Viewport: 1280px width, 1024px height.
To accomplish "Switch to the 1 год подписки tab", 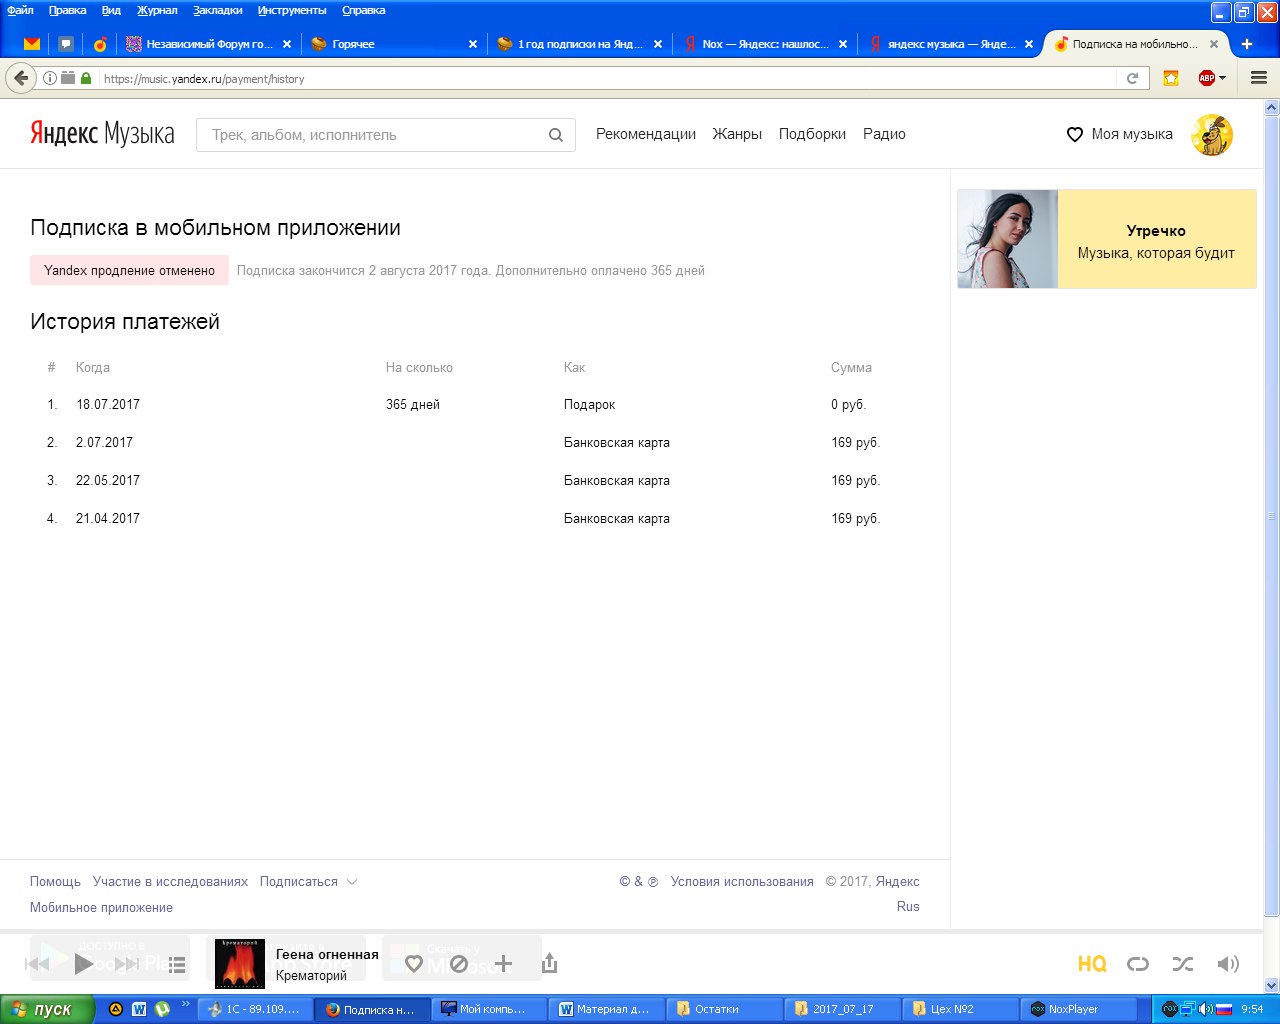I will (579, 44).
